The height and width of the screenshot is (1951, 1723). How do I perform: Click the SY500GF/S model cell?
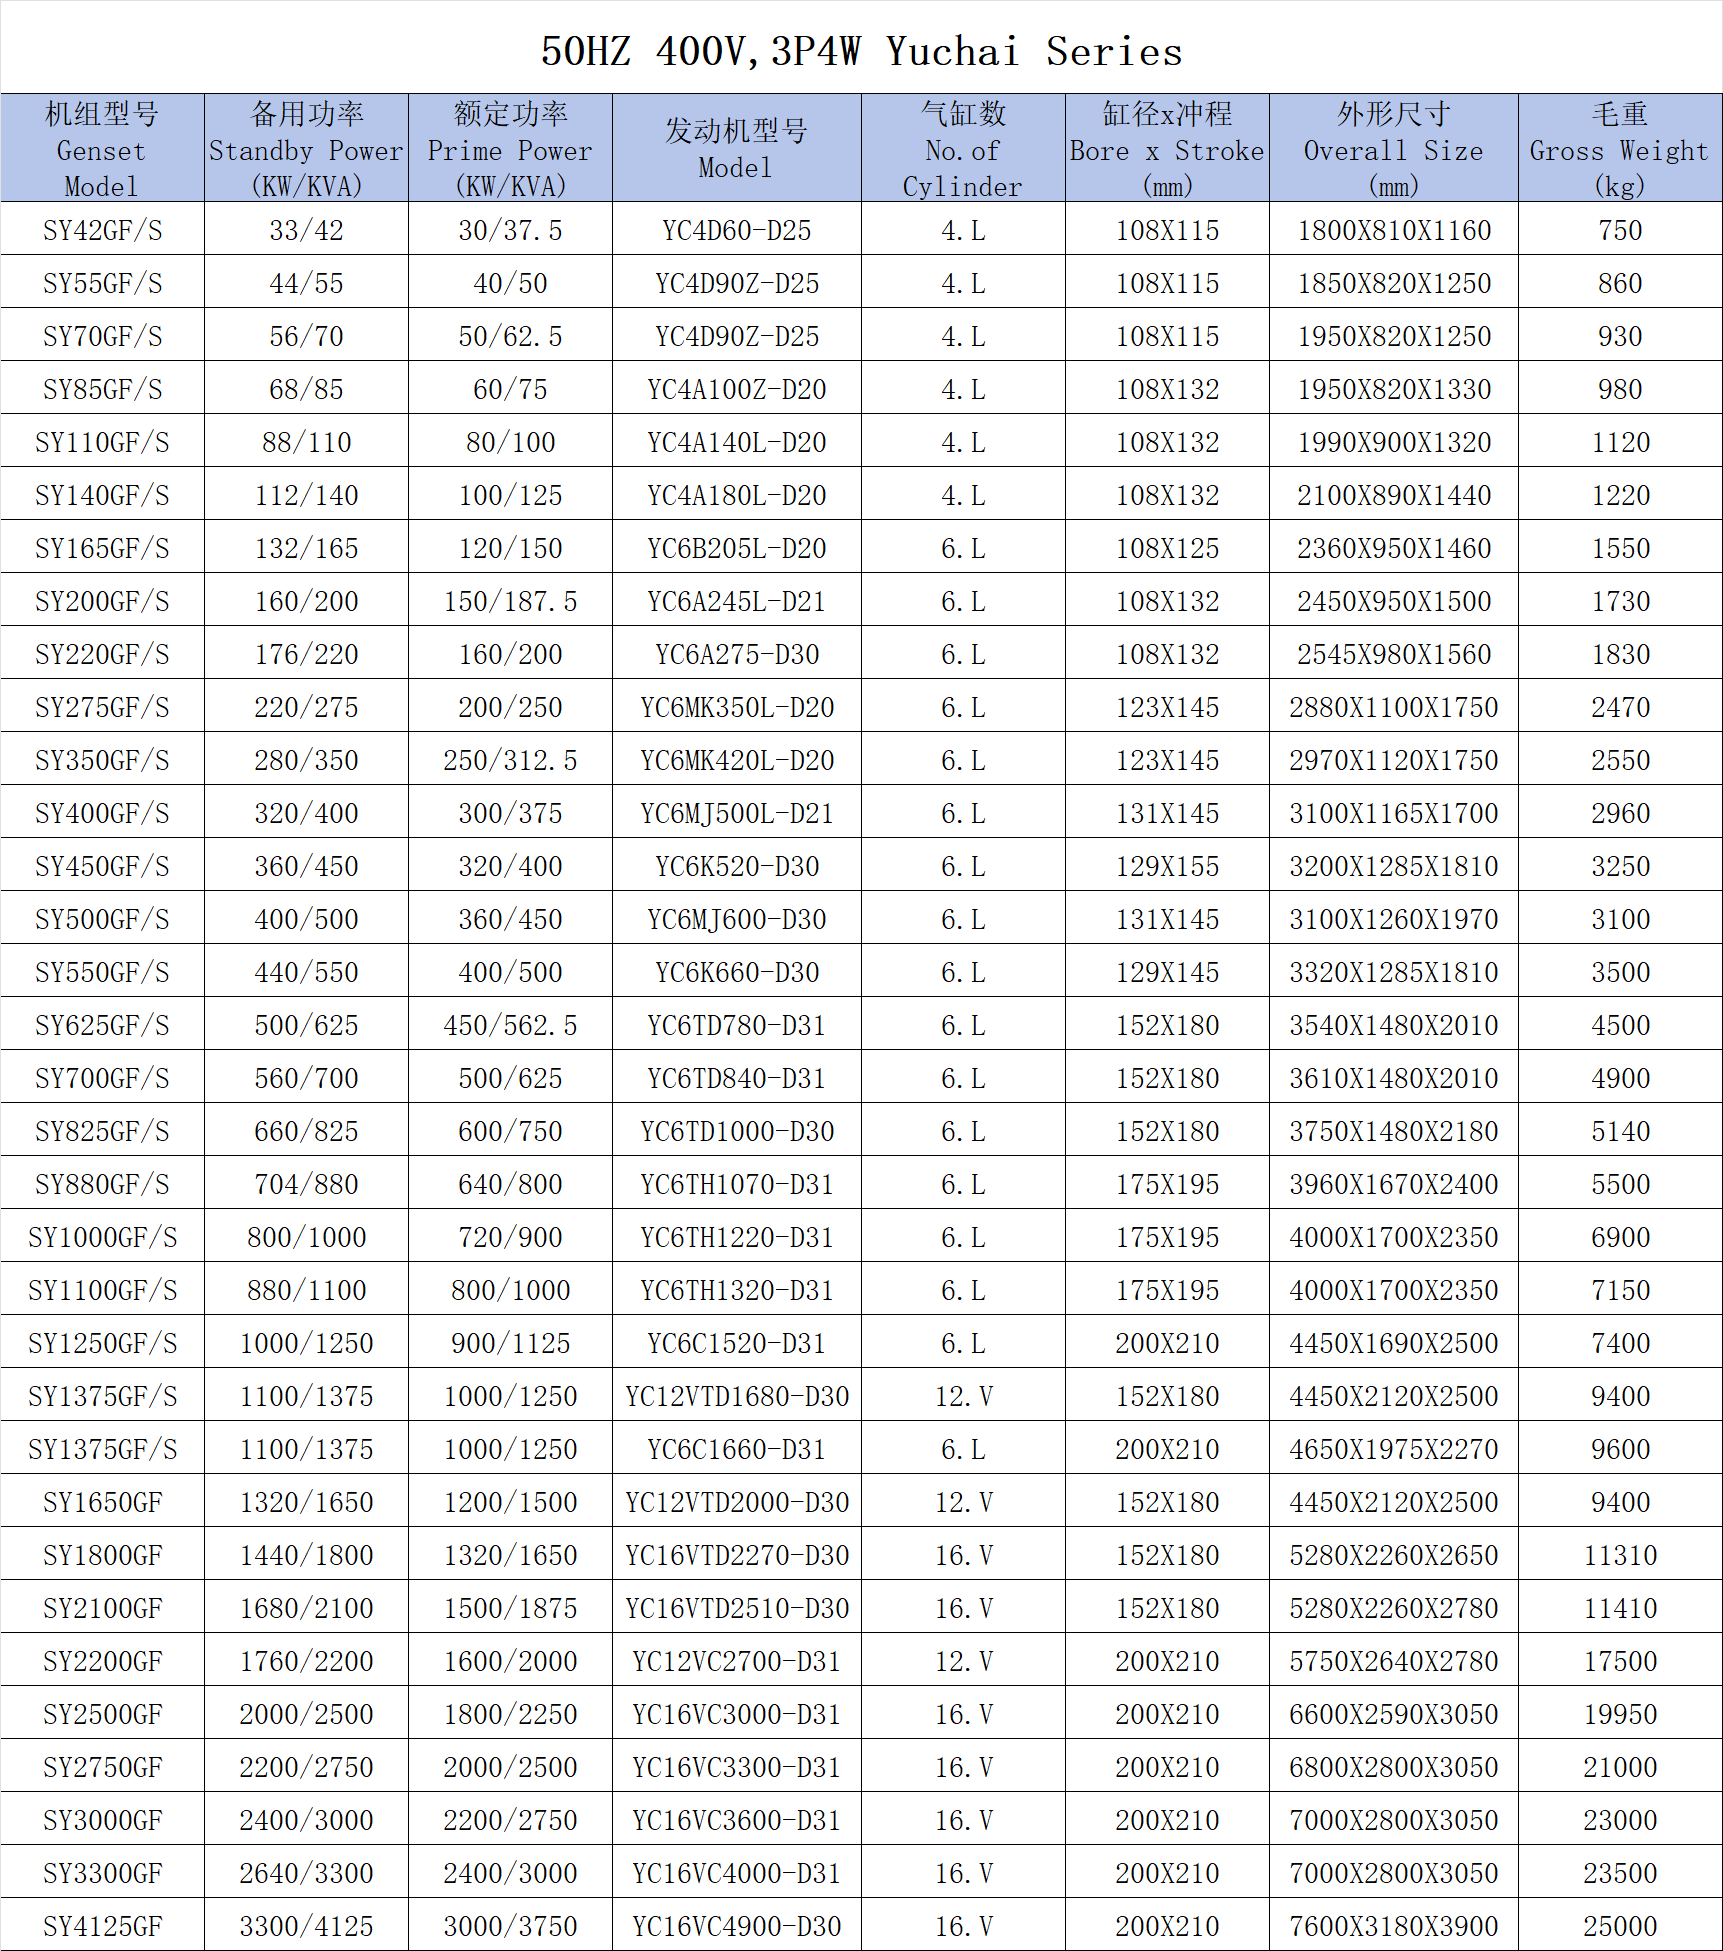pos(102,919)
